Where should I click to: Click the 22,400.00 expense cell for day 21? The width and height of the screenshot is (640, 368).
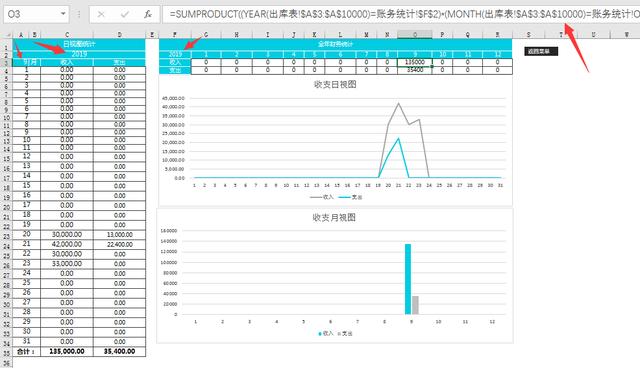pos(119,244)
